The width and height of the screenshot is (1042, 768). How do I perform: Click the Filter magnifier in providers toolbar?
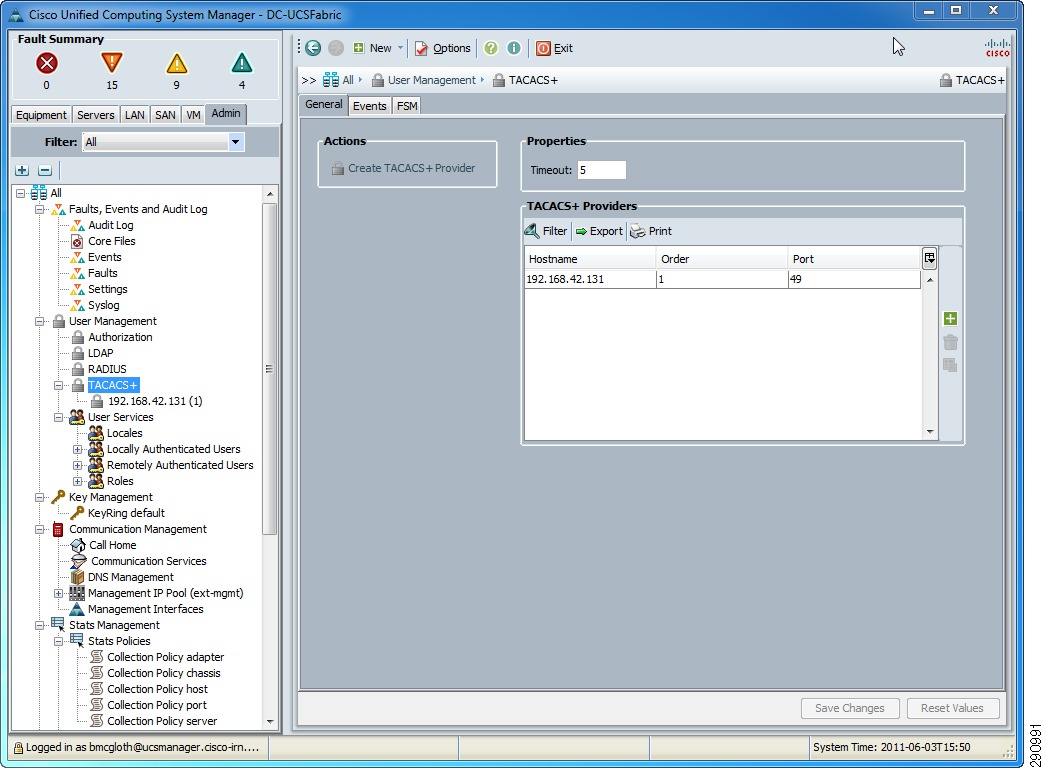click(546, 231)
